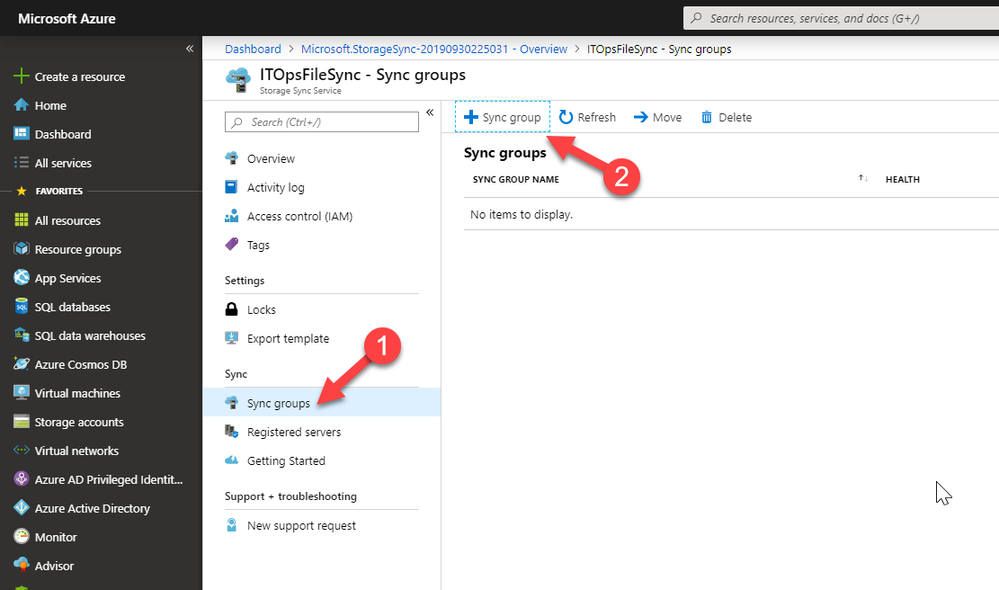Focus the global search resources box
999x590 pixels.
tap(841, 18)
